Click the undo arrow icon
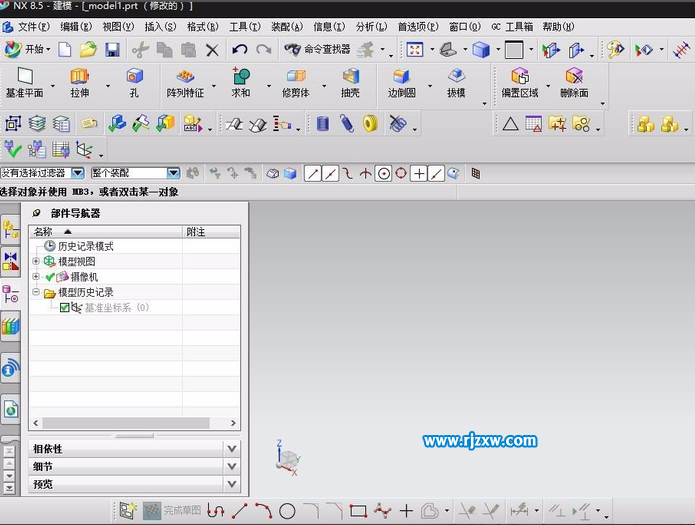695x525 pixels. [240, 49]
